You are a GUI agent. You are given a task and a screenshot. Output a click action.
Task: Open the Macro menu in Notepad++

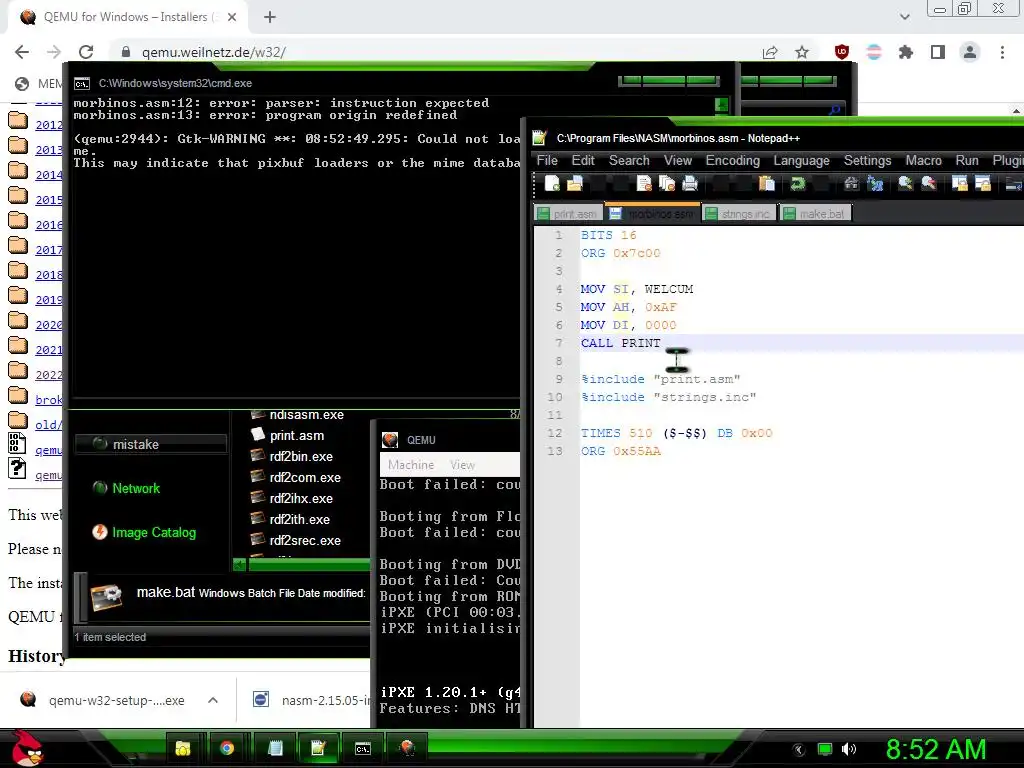[923, 161]
